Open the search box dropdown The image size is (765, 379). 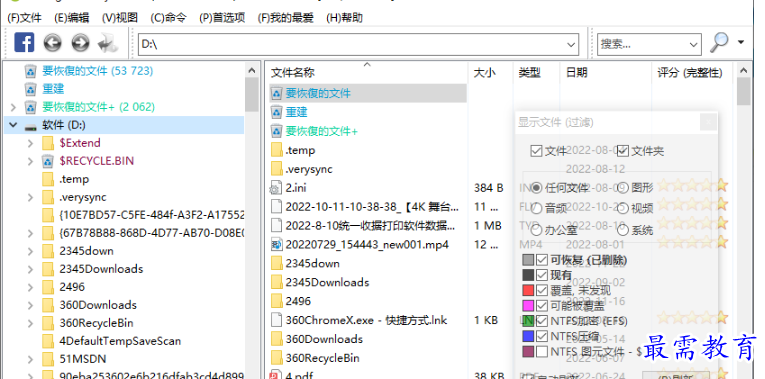694,44
